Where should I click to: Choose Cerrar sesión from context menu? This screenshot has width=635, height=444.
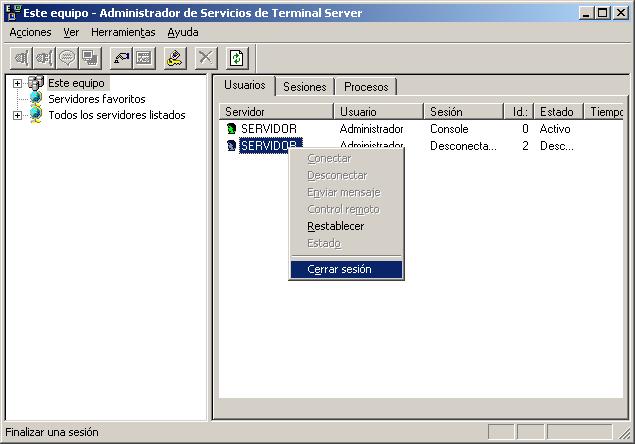coord(339,269)
